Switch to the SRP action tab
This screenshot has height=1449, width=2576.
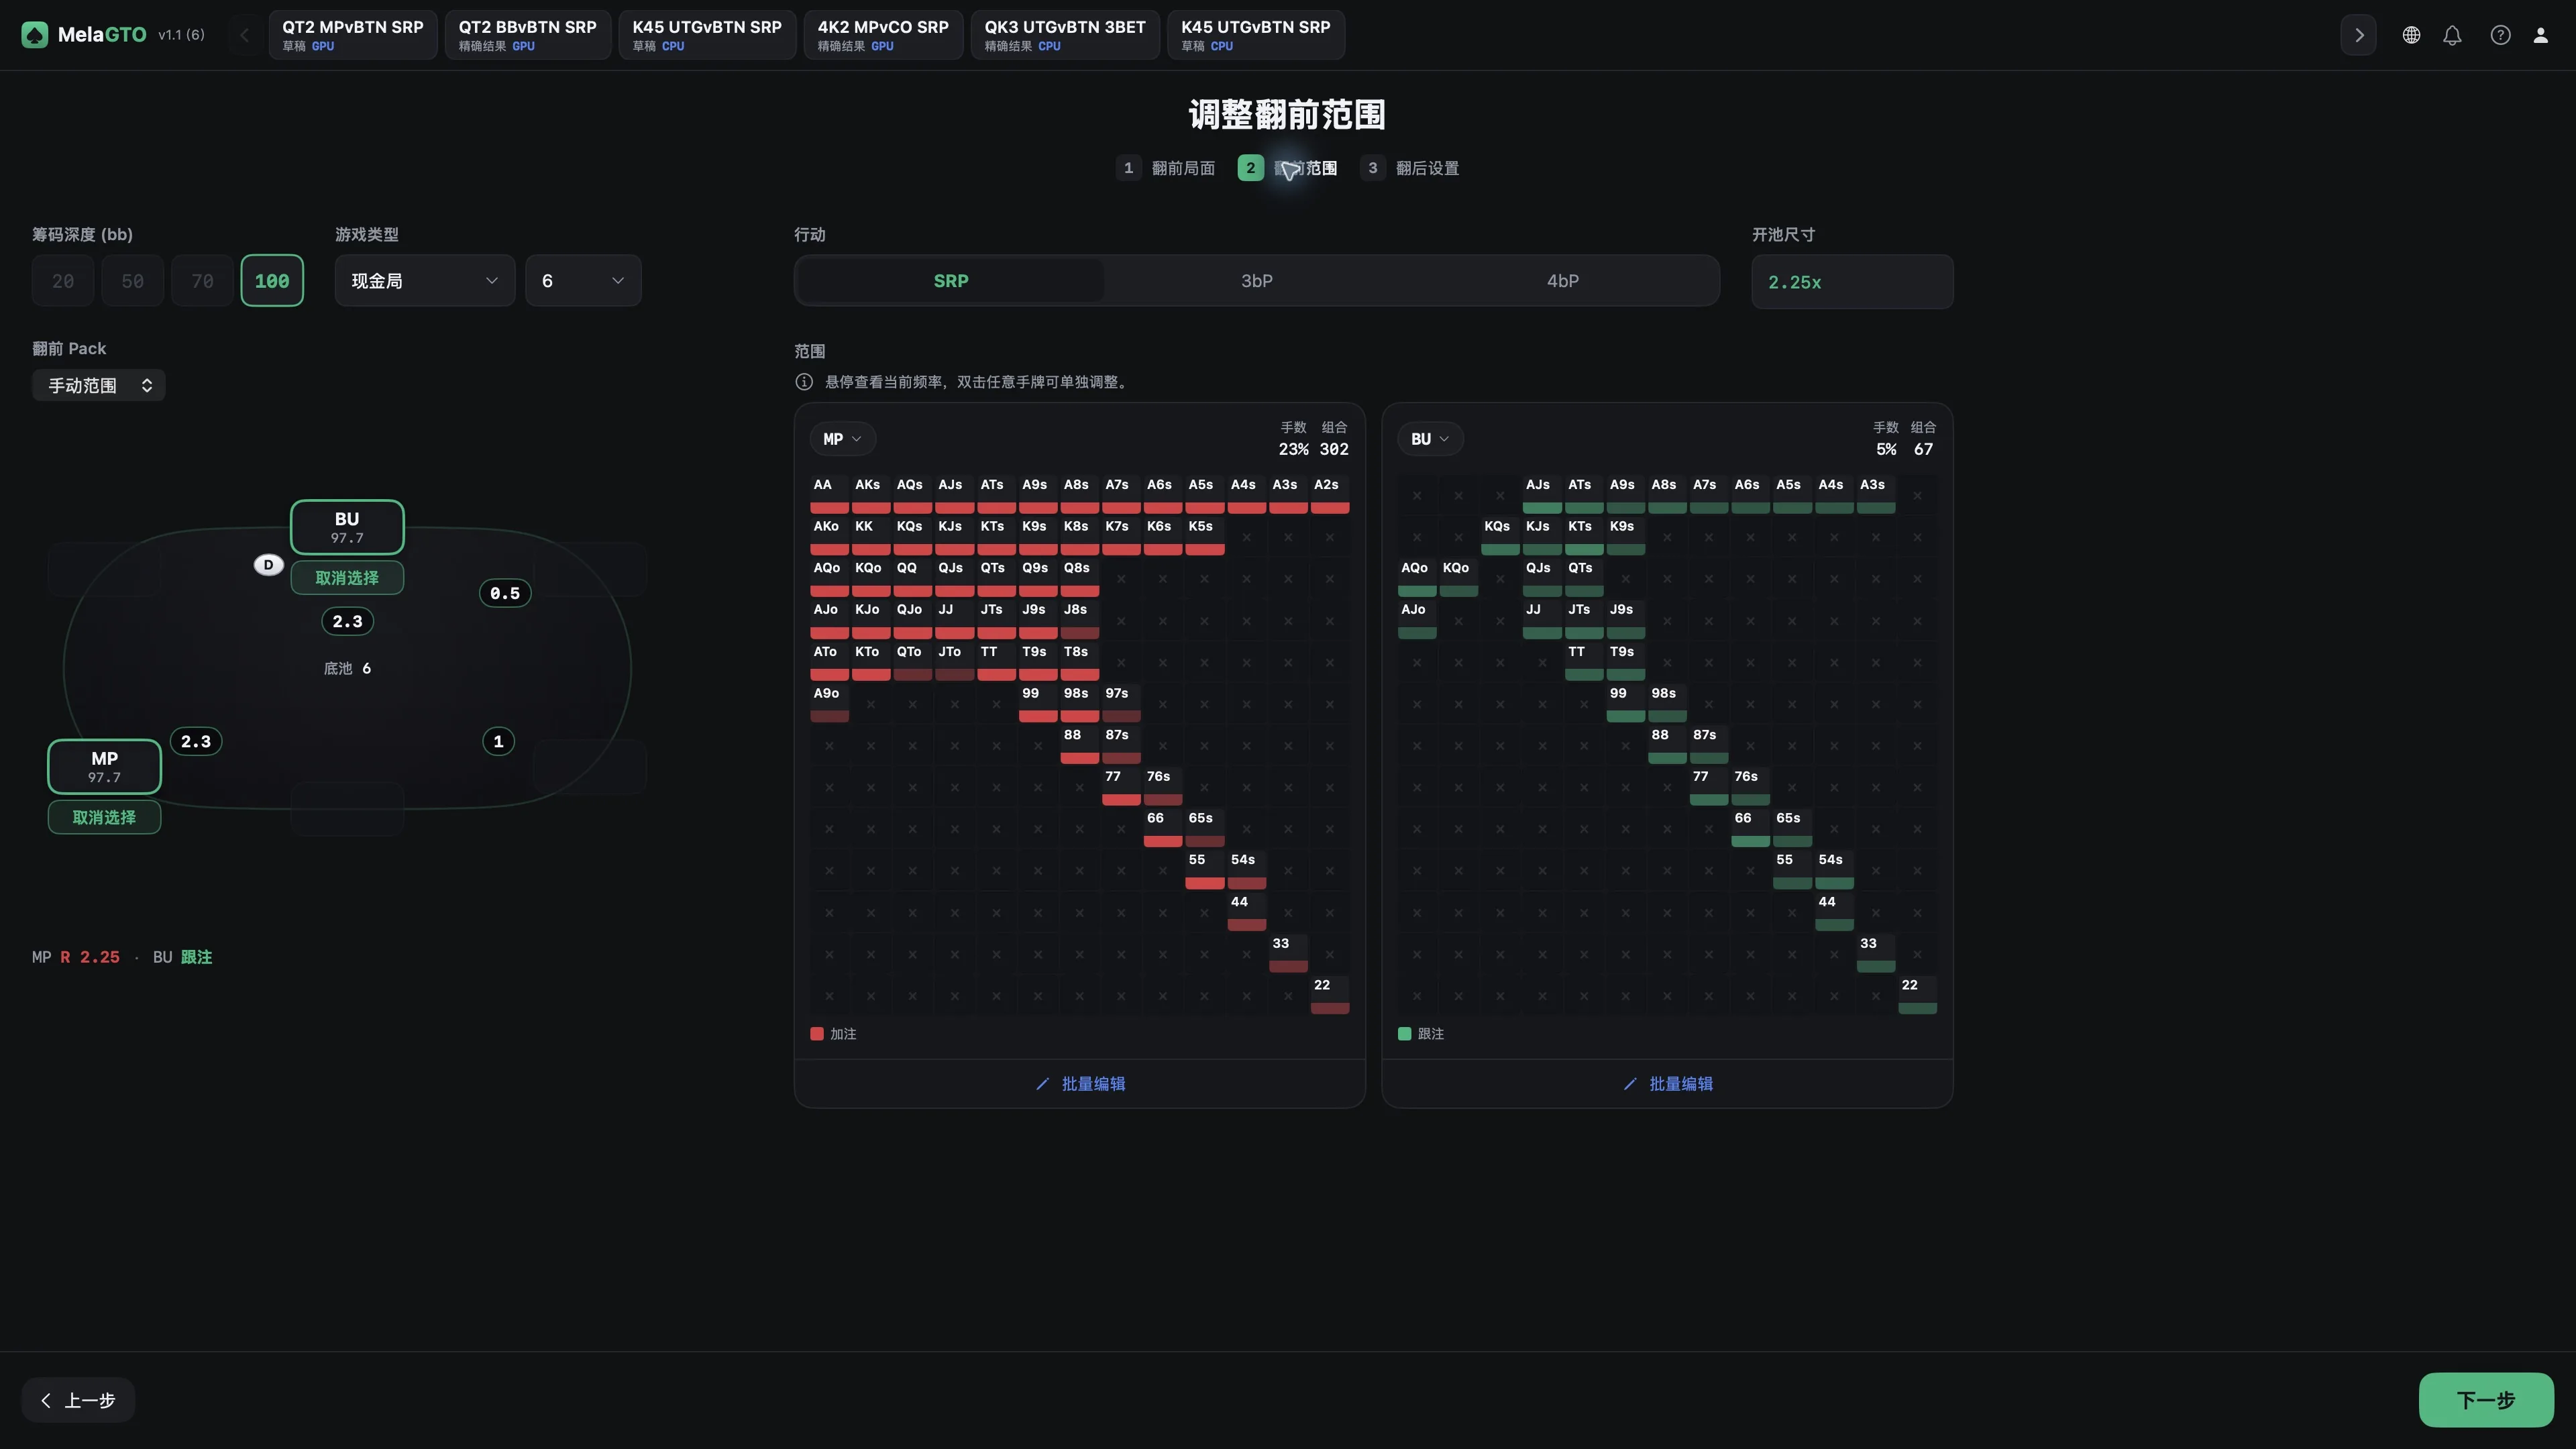pos(951,281)
